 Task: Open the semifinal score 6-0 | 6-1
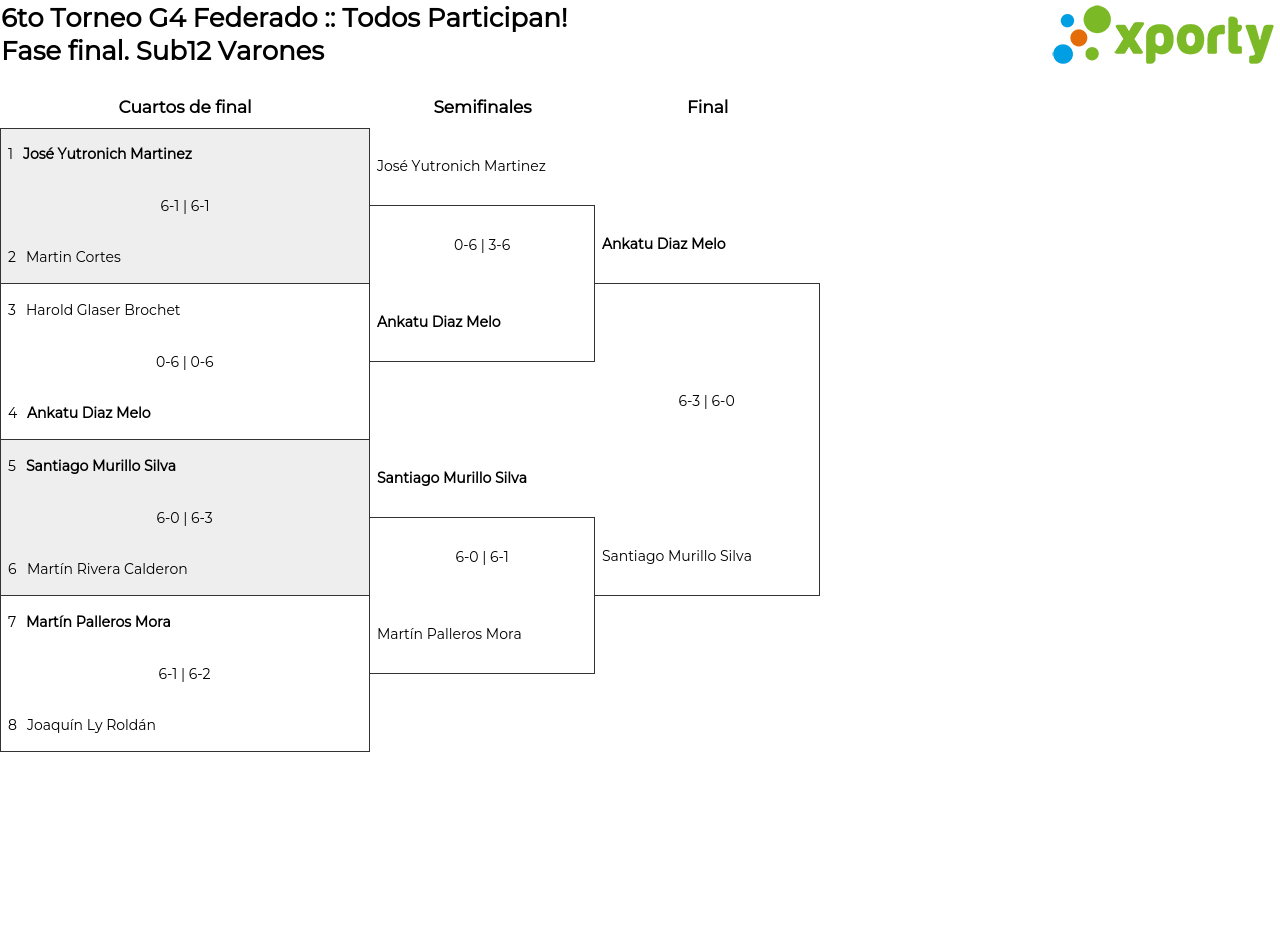(x=482, y=557)
